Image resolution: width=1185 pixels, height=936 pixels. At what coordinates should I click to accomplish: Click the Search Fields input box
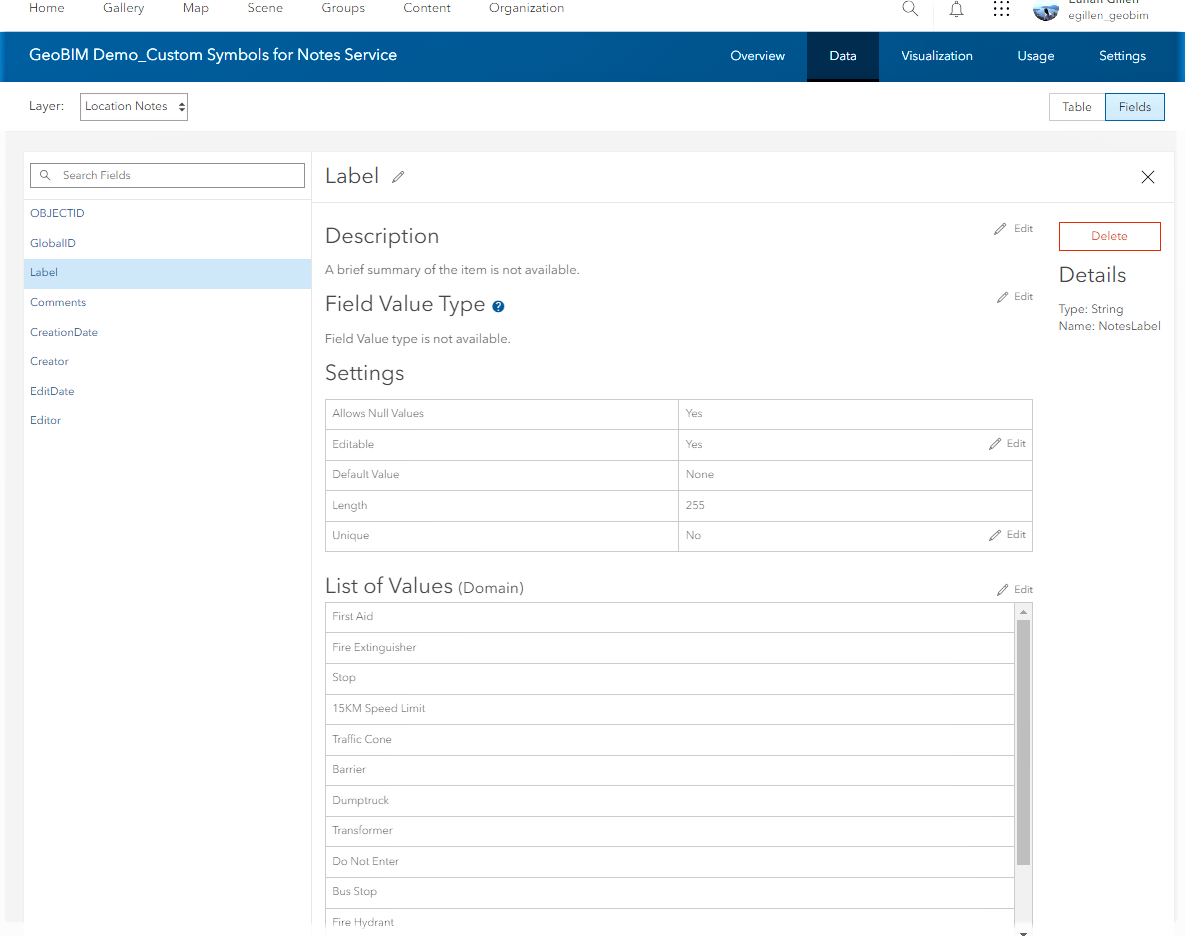click(167, 175)
